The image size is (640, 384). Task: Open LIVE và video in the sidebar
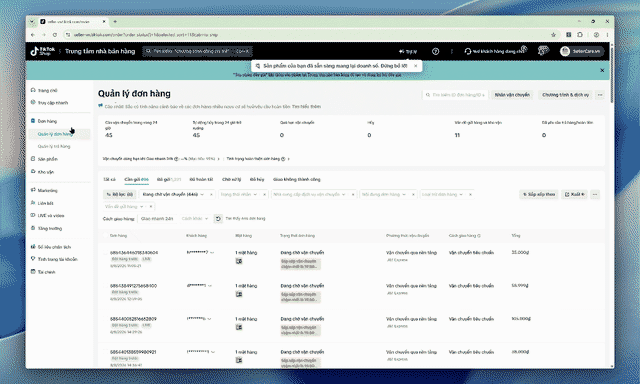pos(51,215)
